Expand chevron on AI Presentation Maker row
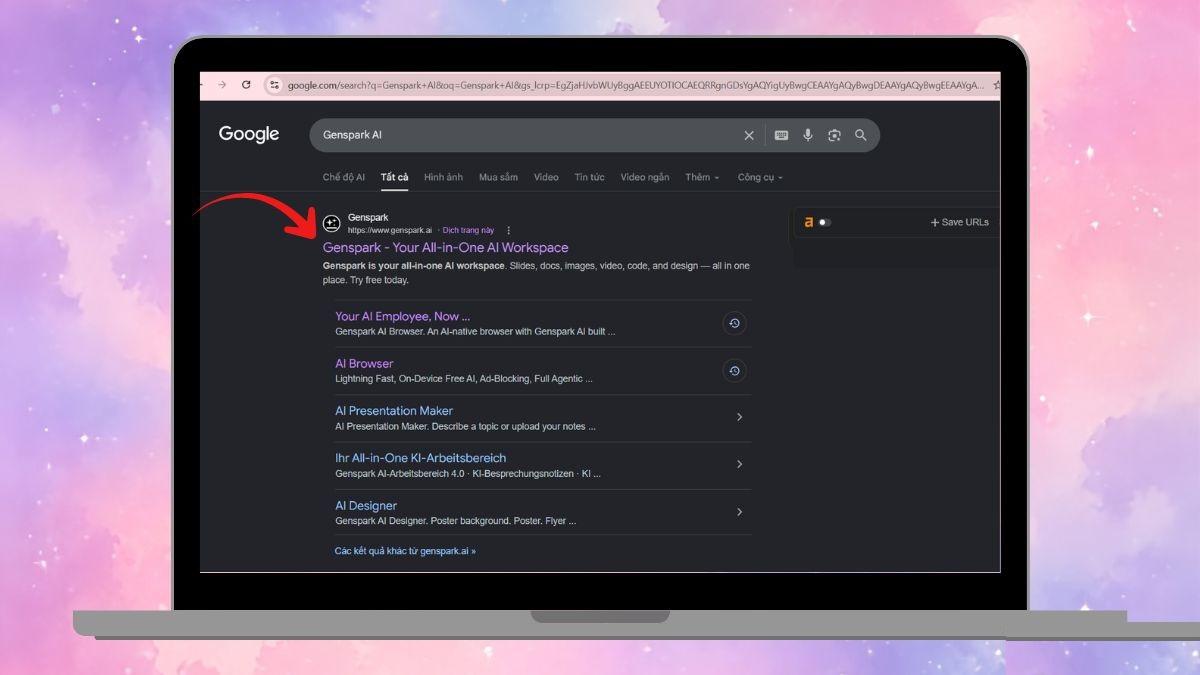This screenshot has width=1200, height=675. coord(740,417)
